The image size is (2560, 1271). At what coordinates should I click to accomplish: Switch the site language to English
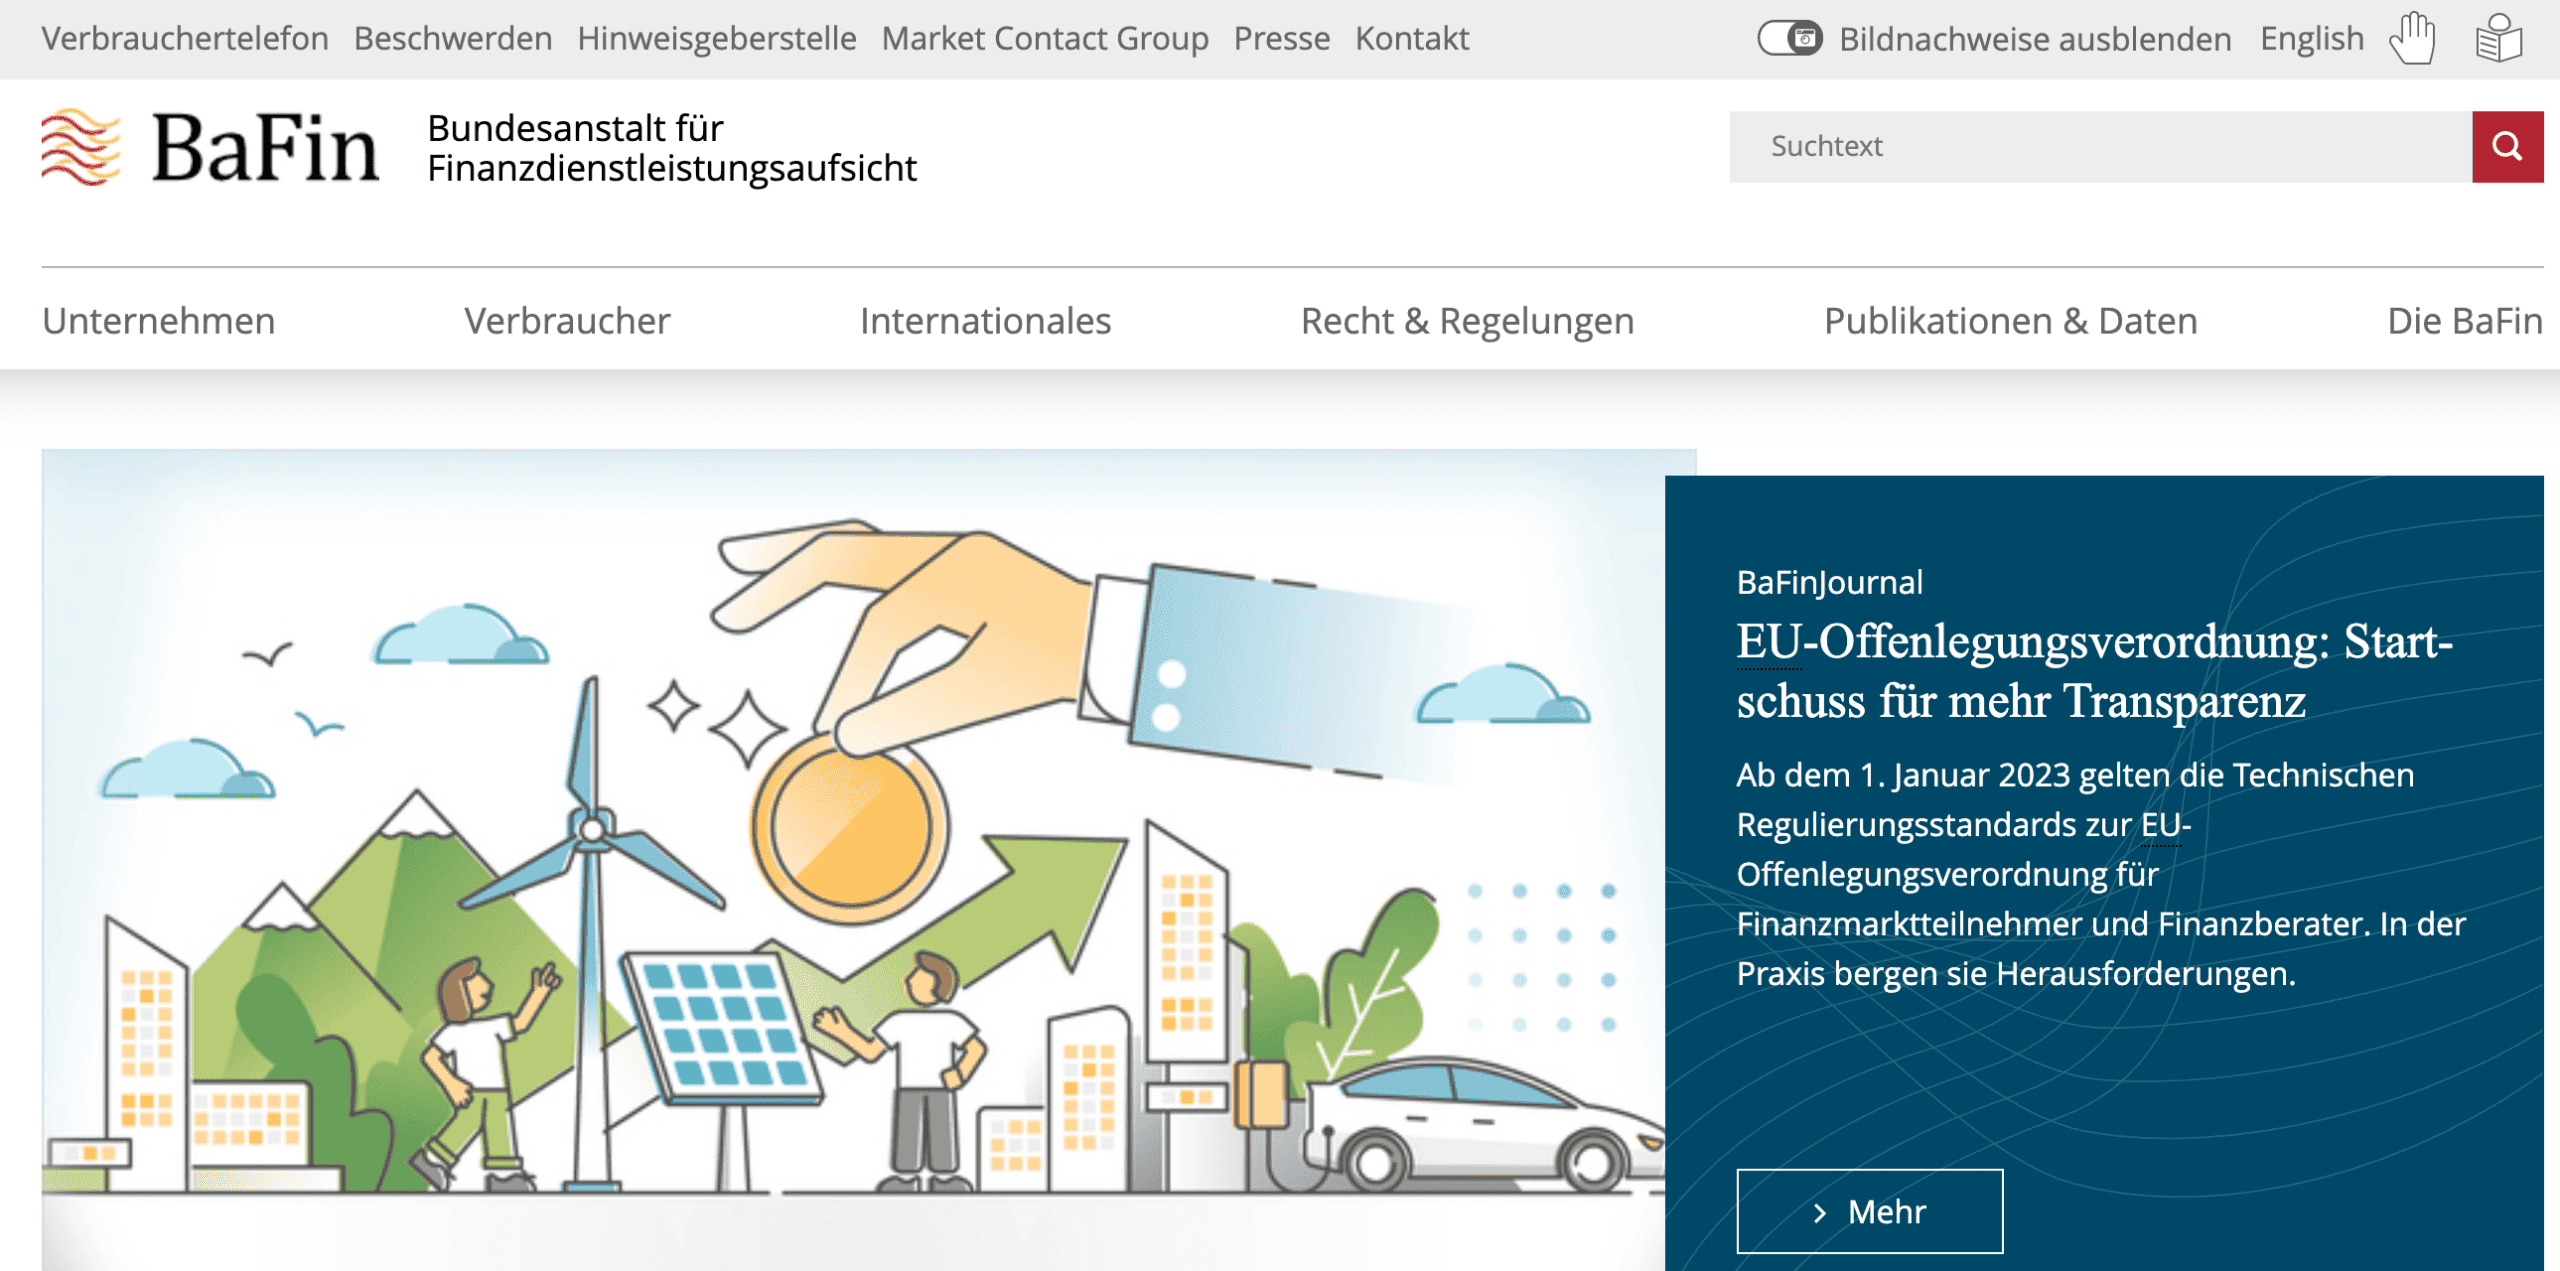point(2311,38)
